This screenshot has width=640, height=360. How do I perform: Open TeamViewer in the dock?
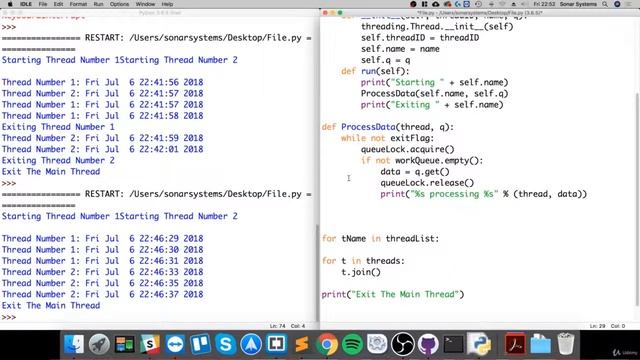point(175,344)
